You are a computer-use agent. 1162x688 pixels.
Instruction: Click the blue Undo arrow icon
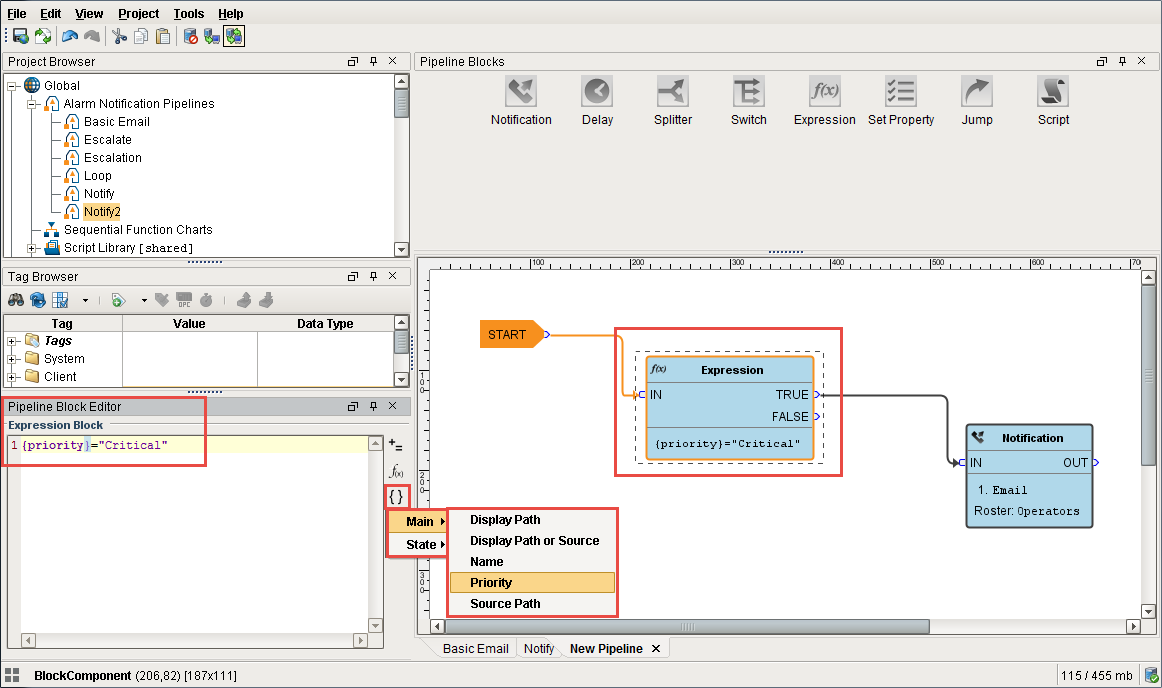coord(70,36)
